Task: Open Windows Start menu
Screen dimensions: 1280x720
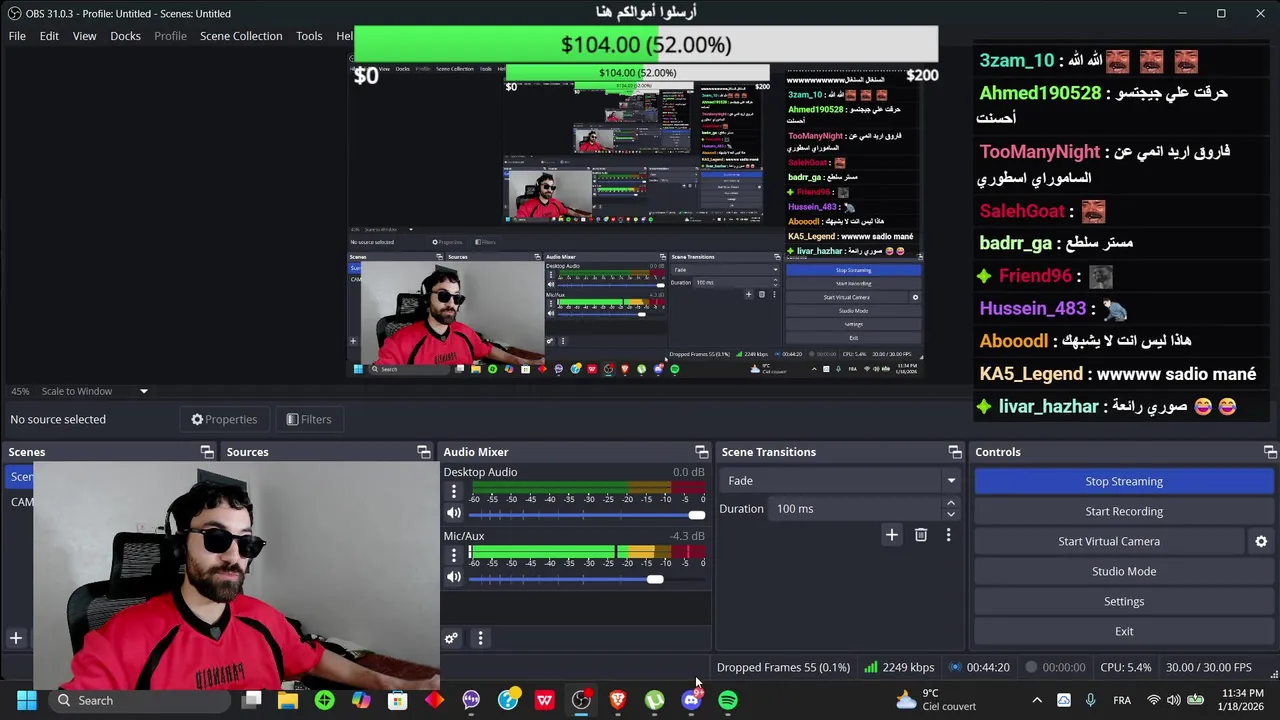Action: pyautogui.click(x=27, y=700)
